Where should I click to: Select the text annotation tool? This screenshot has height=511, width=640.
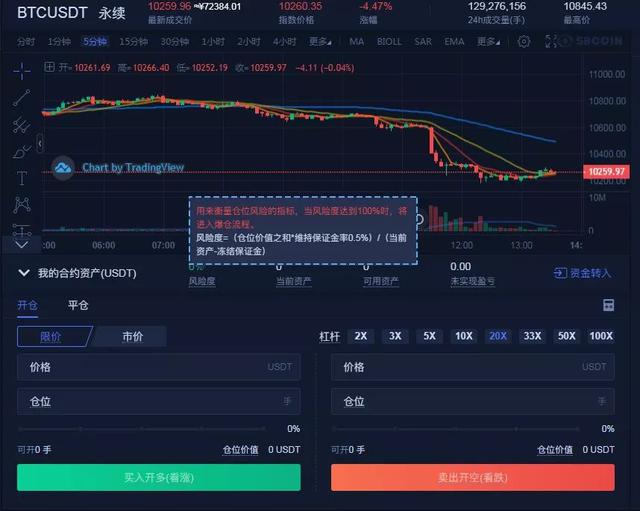tap(22, 178)
